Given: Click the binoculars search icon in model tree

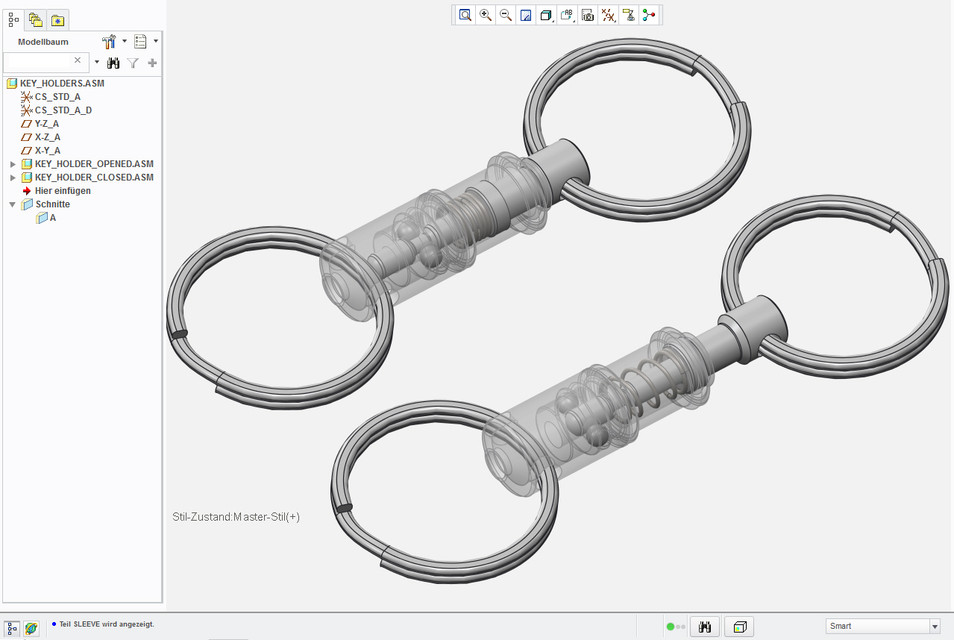Looking at the screenshot, I should pos(113,63).
